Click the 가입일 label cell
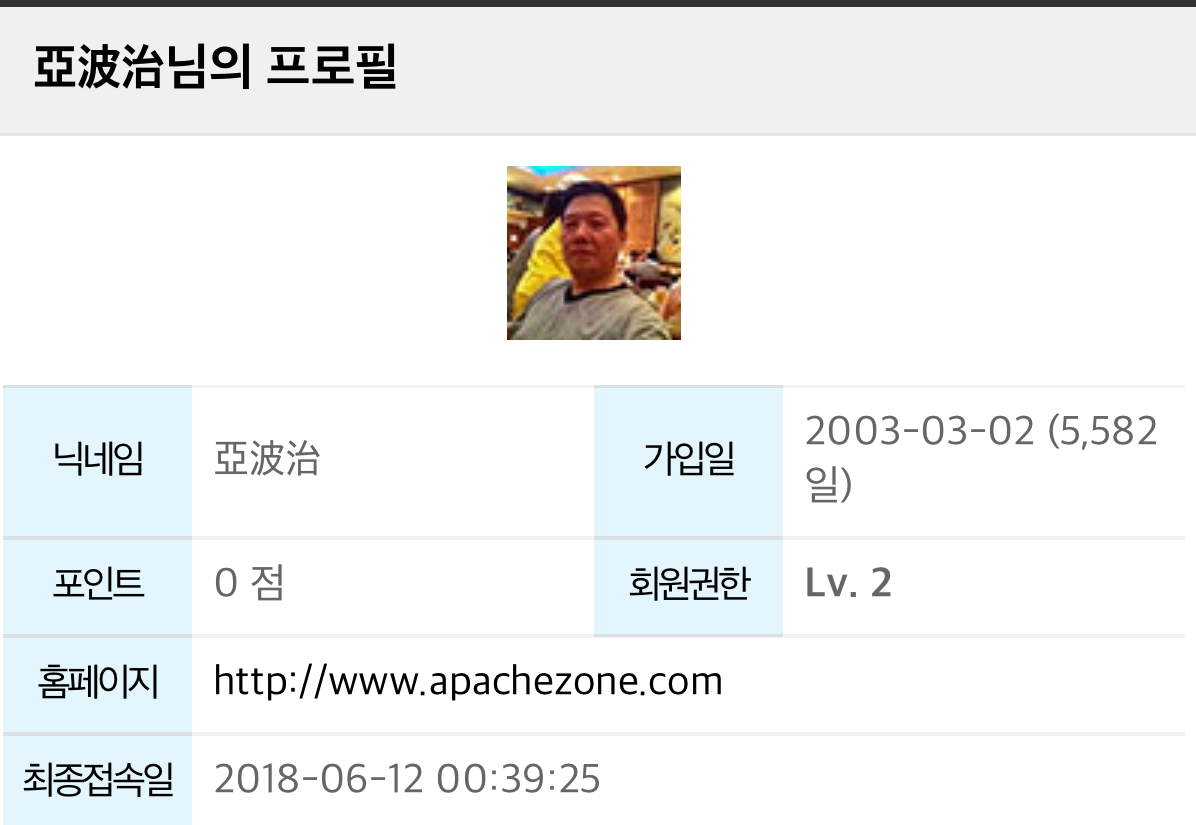This screenshot has width=1196, height=825. click(x=688, y=460)
